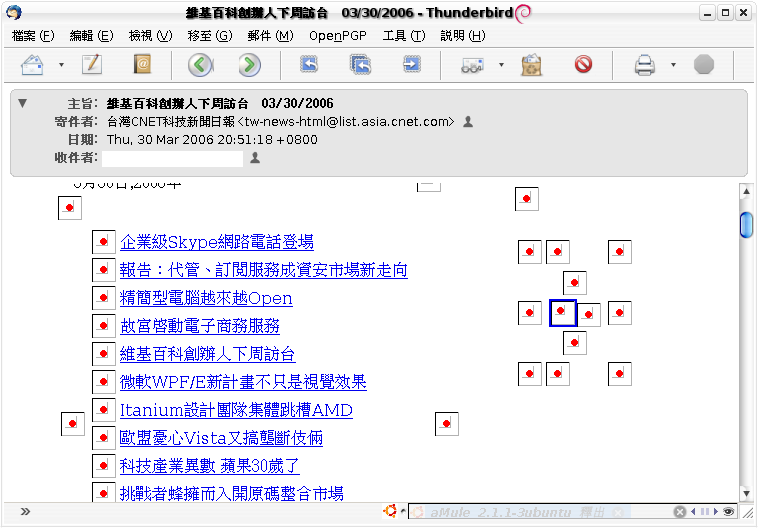
Task: Click the Thunderbird logo in title bar
Action: coord(14,12)
